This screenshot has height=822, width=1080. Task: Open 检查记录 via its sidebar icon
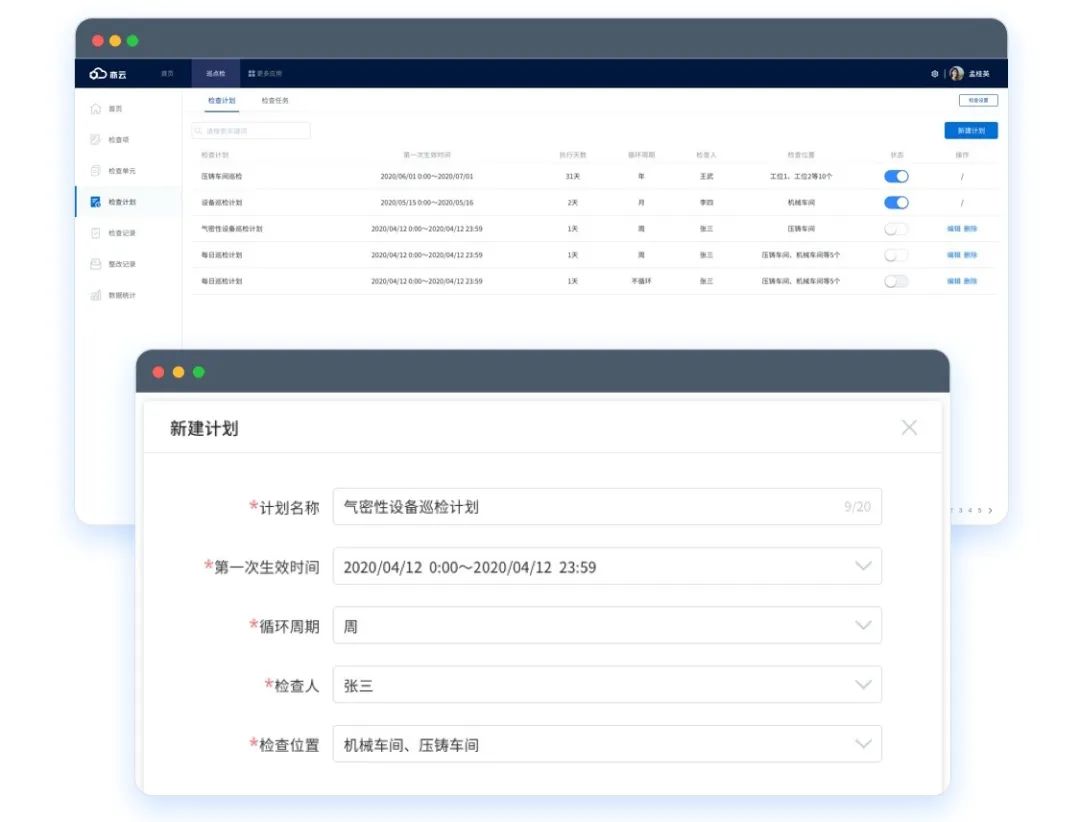coord(96,233)
